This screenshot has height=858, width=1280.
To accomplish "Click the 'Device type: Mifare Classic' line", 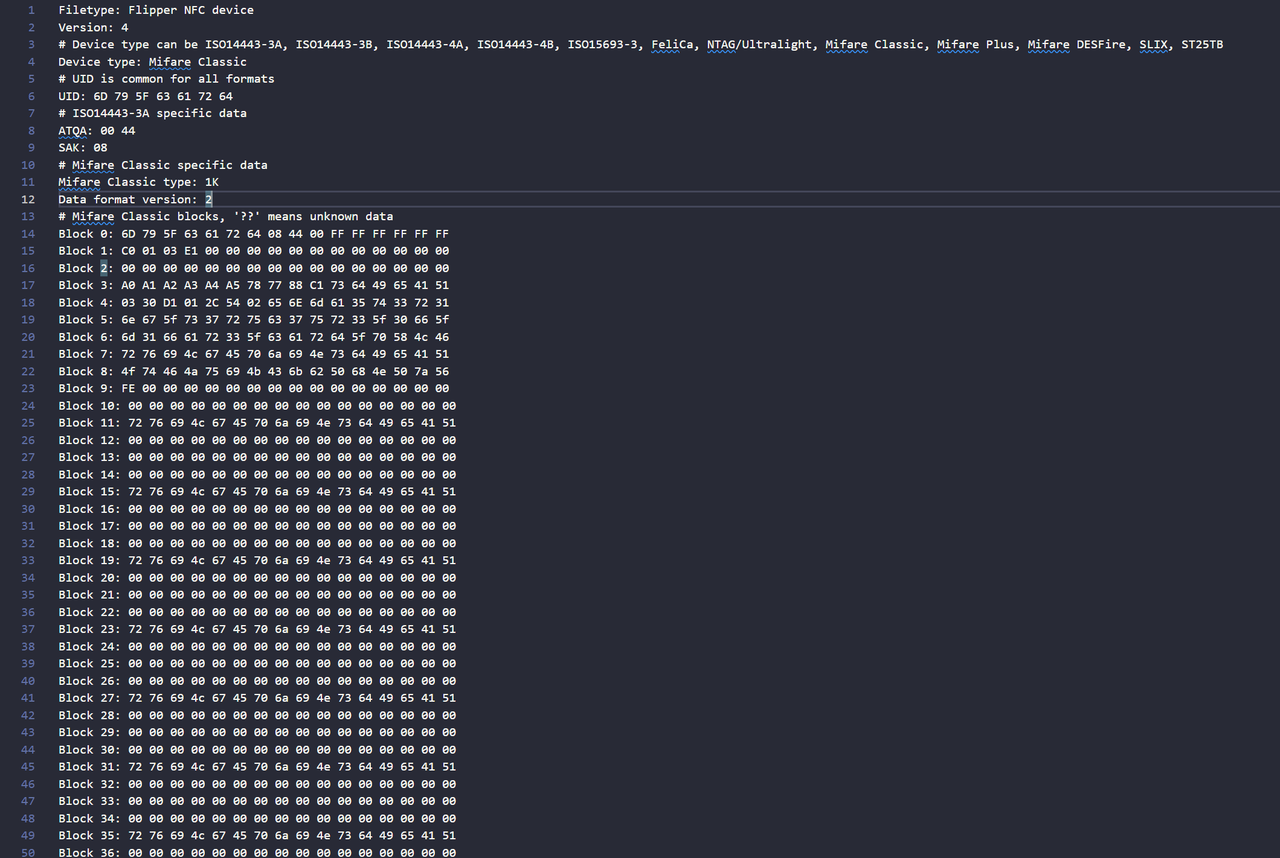I will click(152, 62).
